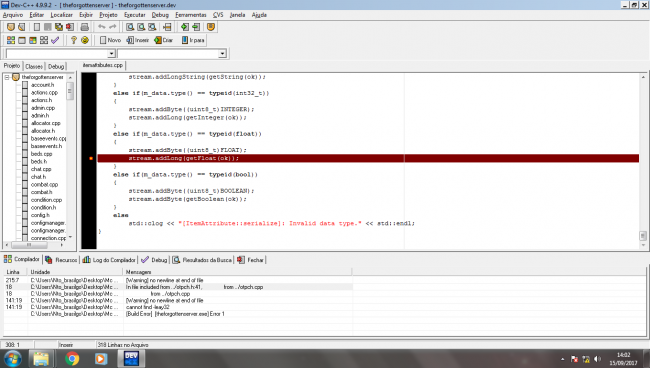Switch to the Recursos bottom tab
The height and width of the screenshot is (368, 650).
61,260
